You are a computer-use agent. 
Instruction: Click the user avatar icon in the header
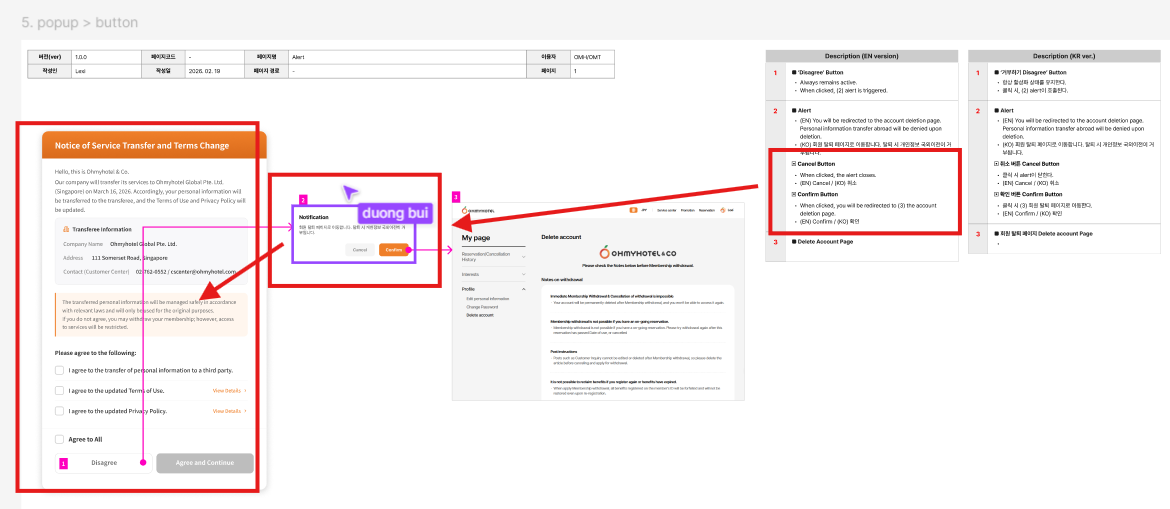tap(722, 210)
